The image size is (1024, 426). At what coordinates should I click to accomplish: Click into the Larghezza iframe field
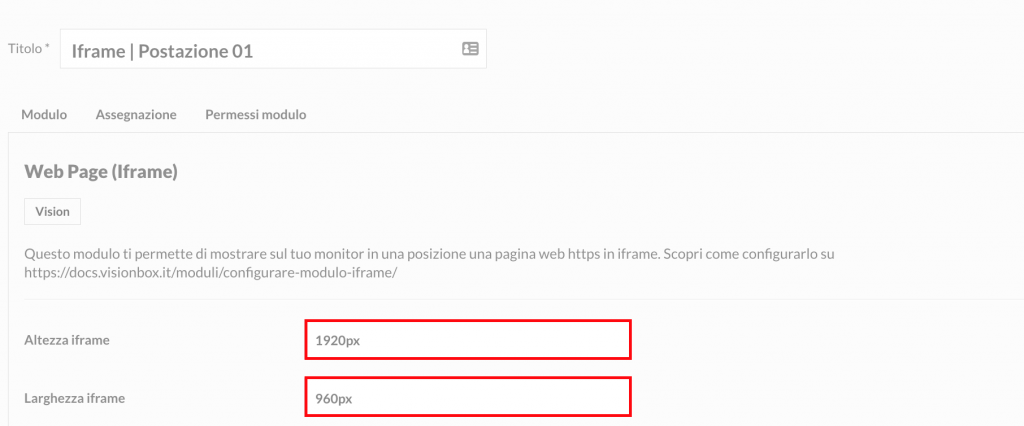click(x=468, y=397)
